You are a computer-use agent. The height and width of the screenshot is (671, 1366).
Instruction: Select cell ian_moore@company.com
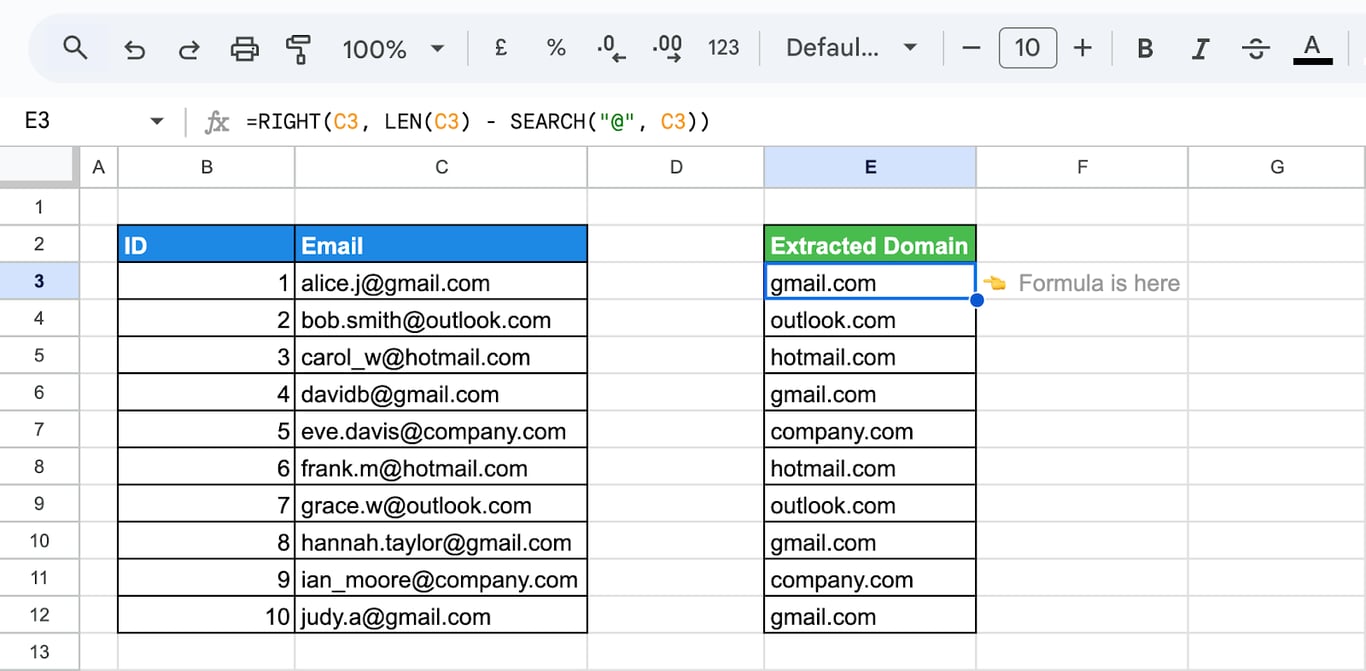[441, 579]
